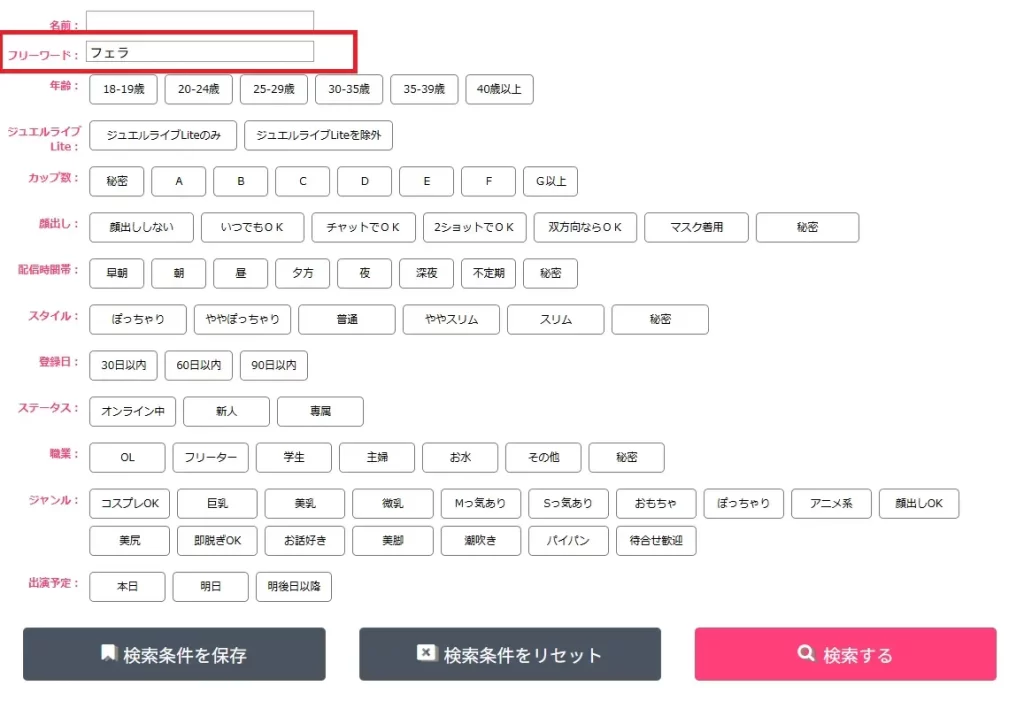
Task: Click the magnifier icon on the pink search button
Action: 806,653
